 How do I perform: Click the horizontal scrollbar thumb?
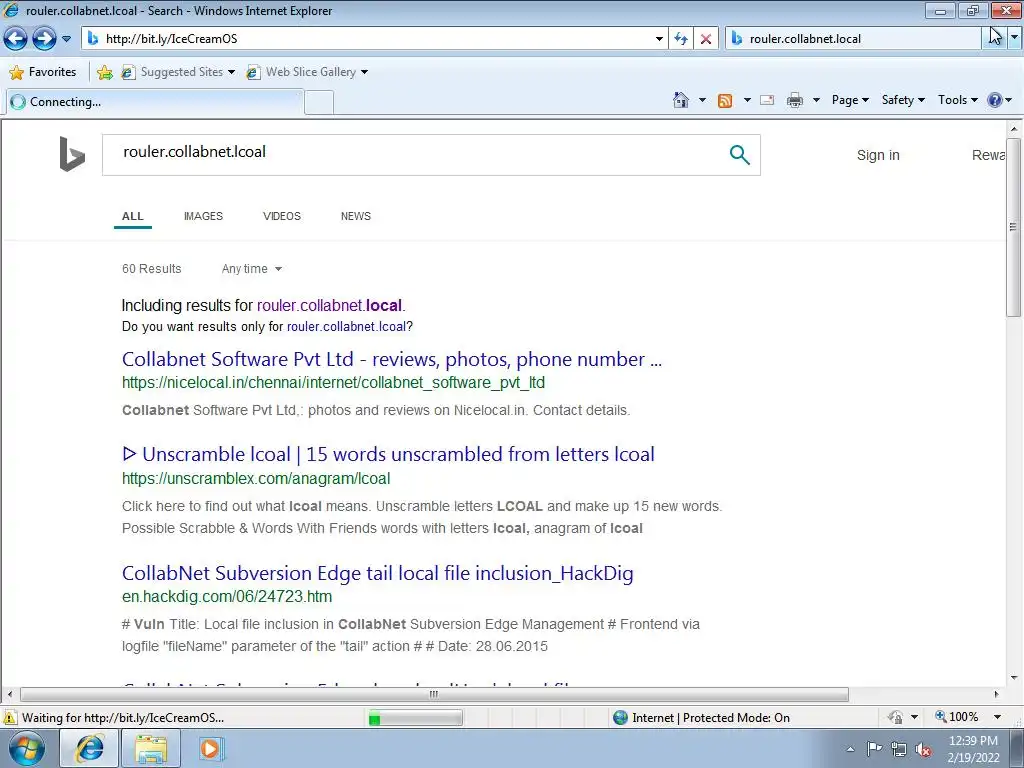click(434, 694)
